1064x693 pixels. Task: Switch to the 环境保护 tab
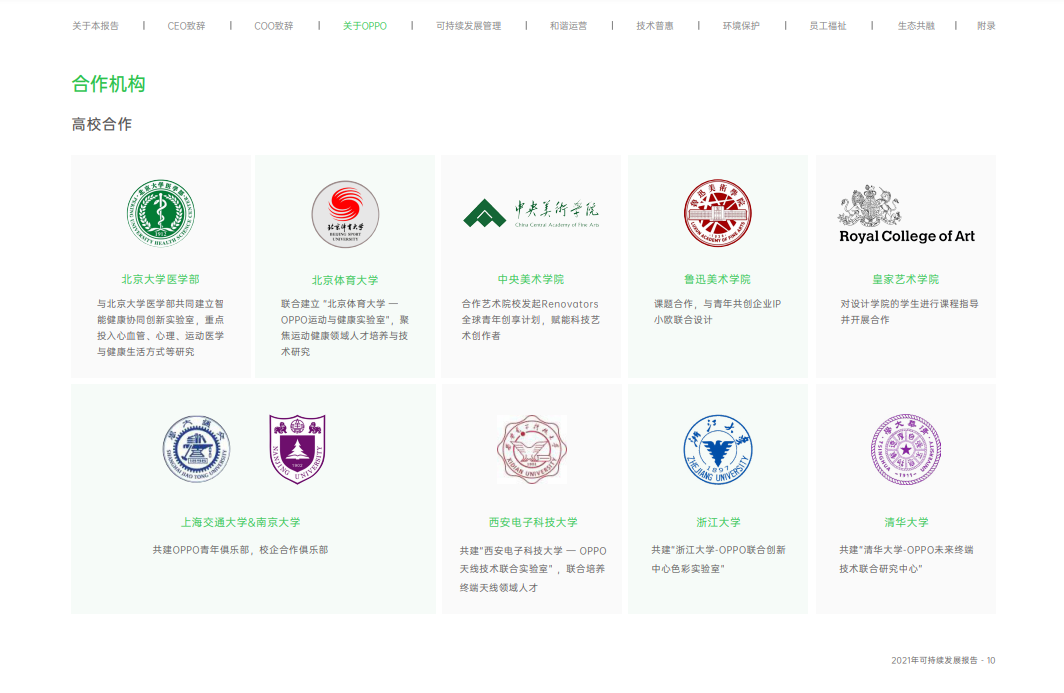(741, 26)
